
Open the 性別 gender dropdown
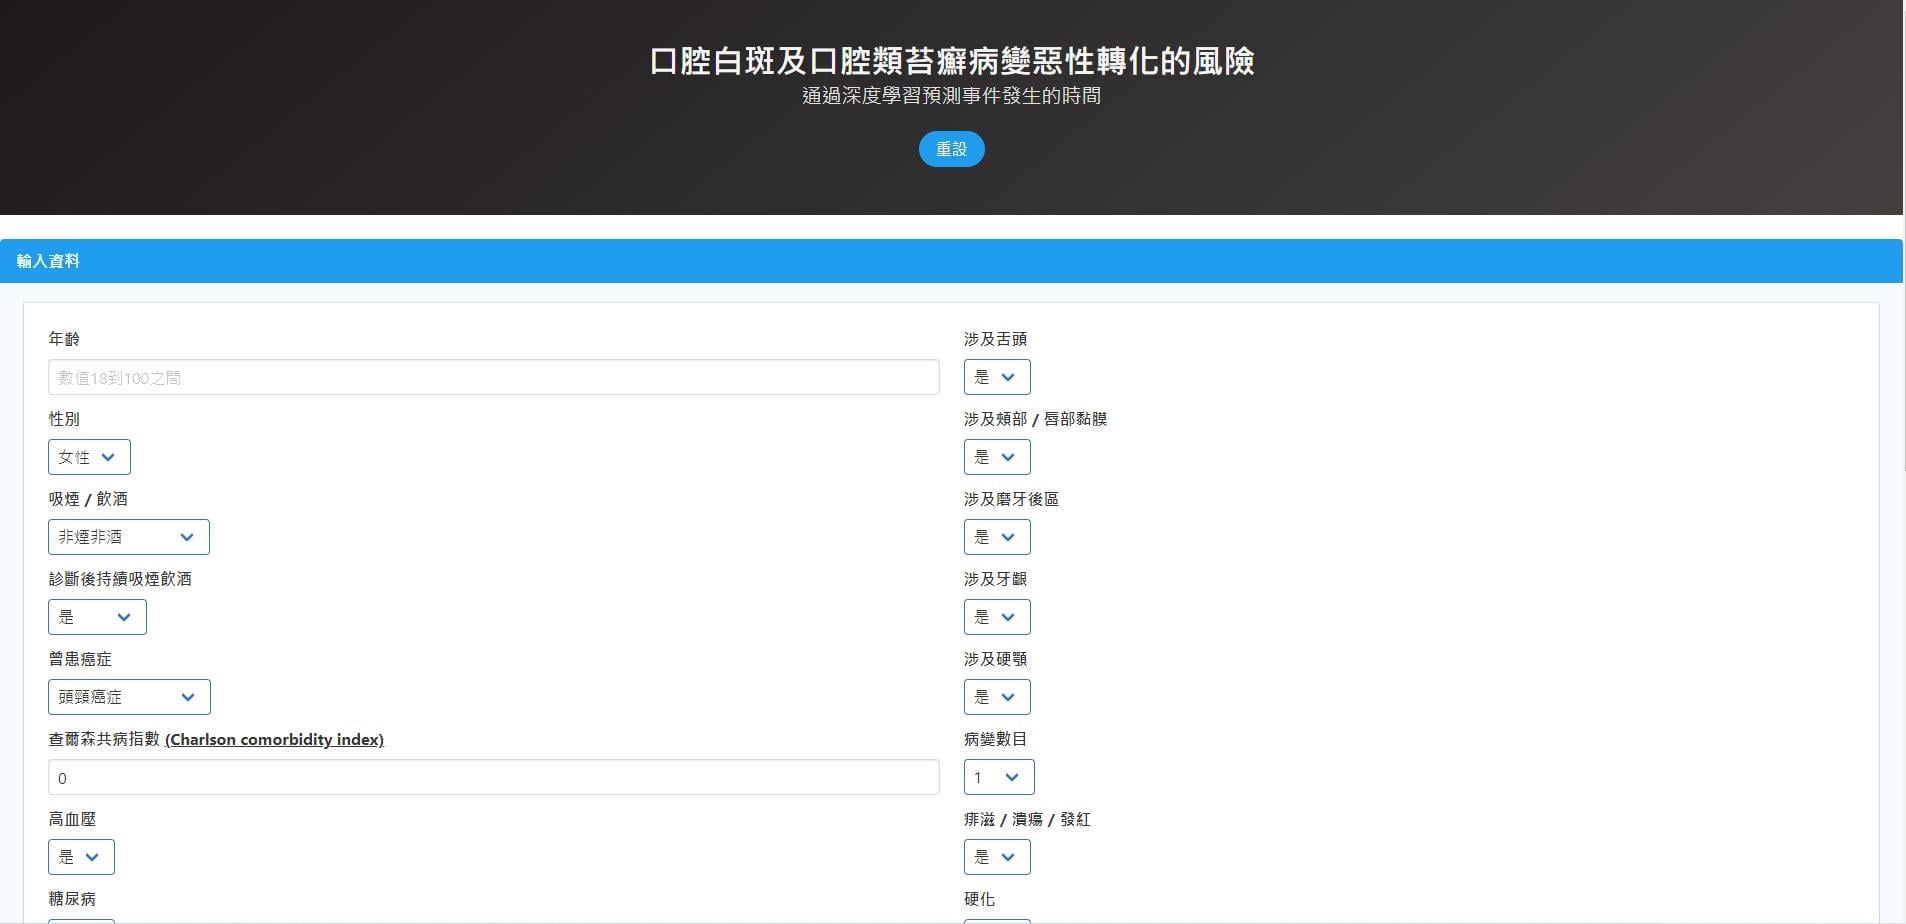tap(88, 457)
